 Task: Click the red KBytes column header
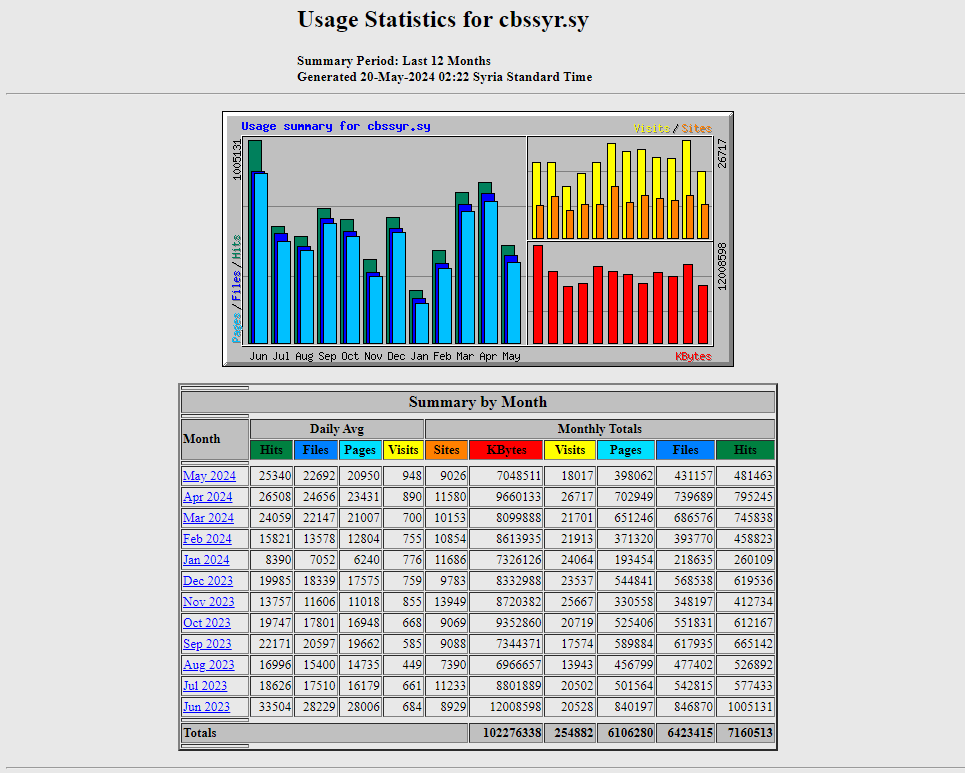click(506, 450)
